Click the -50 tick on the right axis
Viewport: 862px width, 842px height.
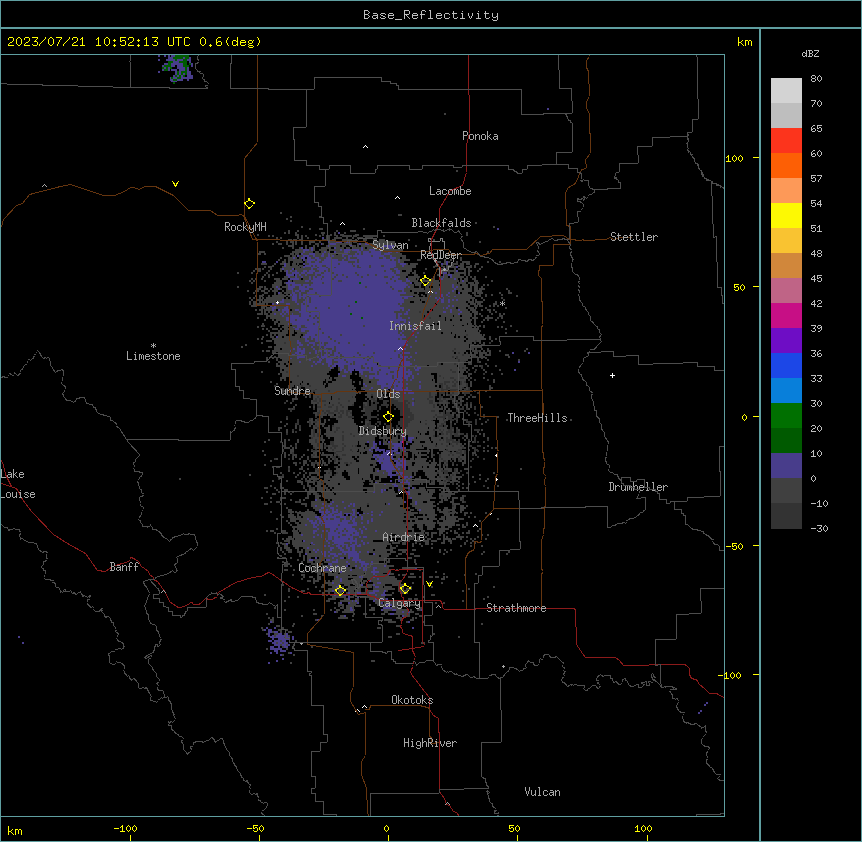(x=734, y=546)
